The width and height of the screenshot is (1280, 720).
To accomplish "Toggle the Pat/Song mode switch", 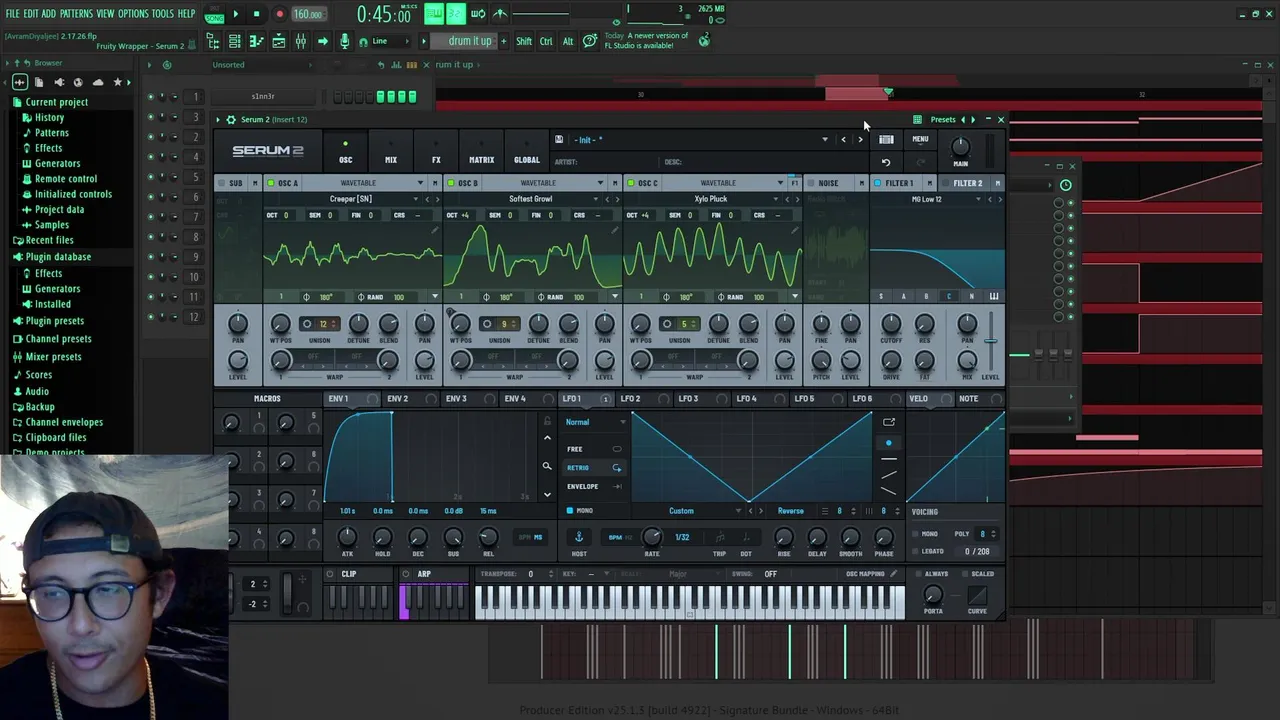I will (214, 14).
